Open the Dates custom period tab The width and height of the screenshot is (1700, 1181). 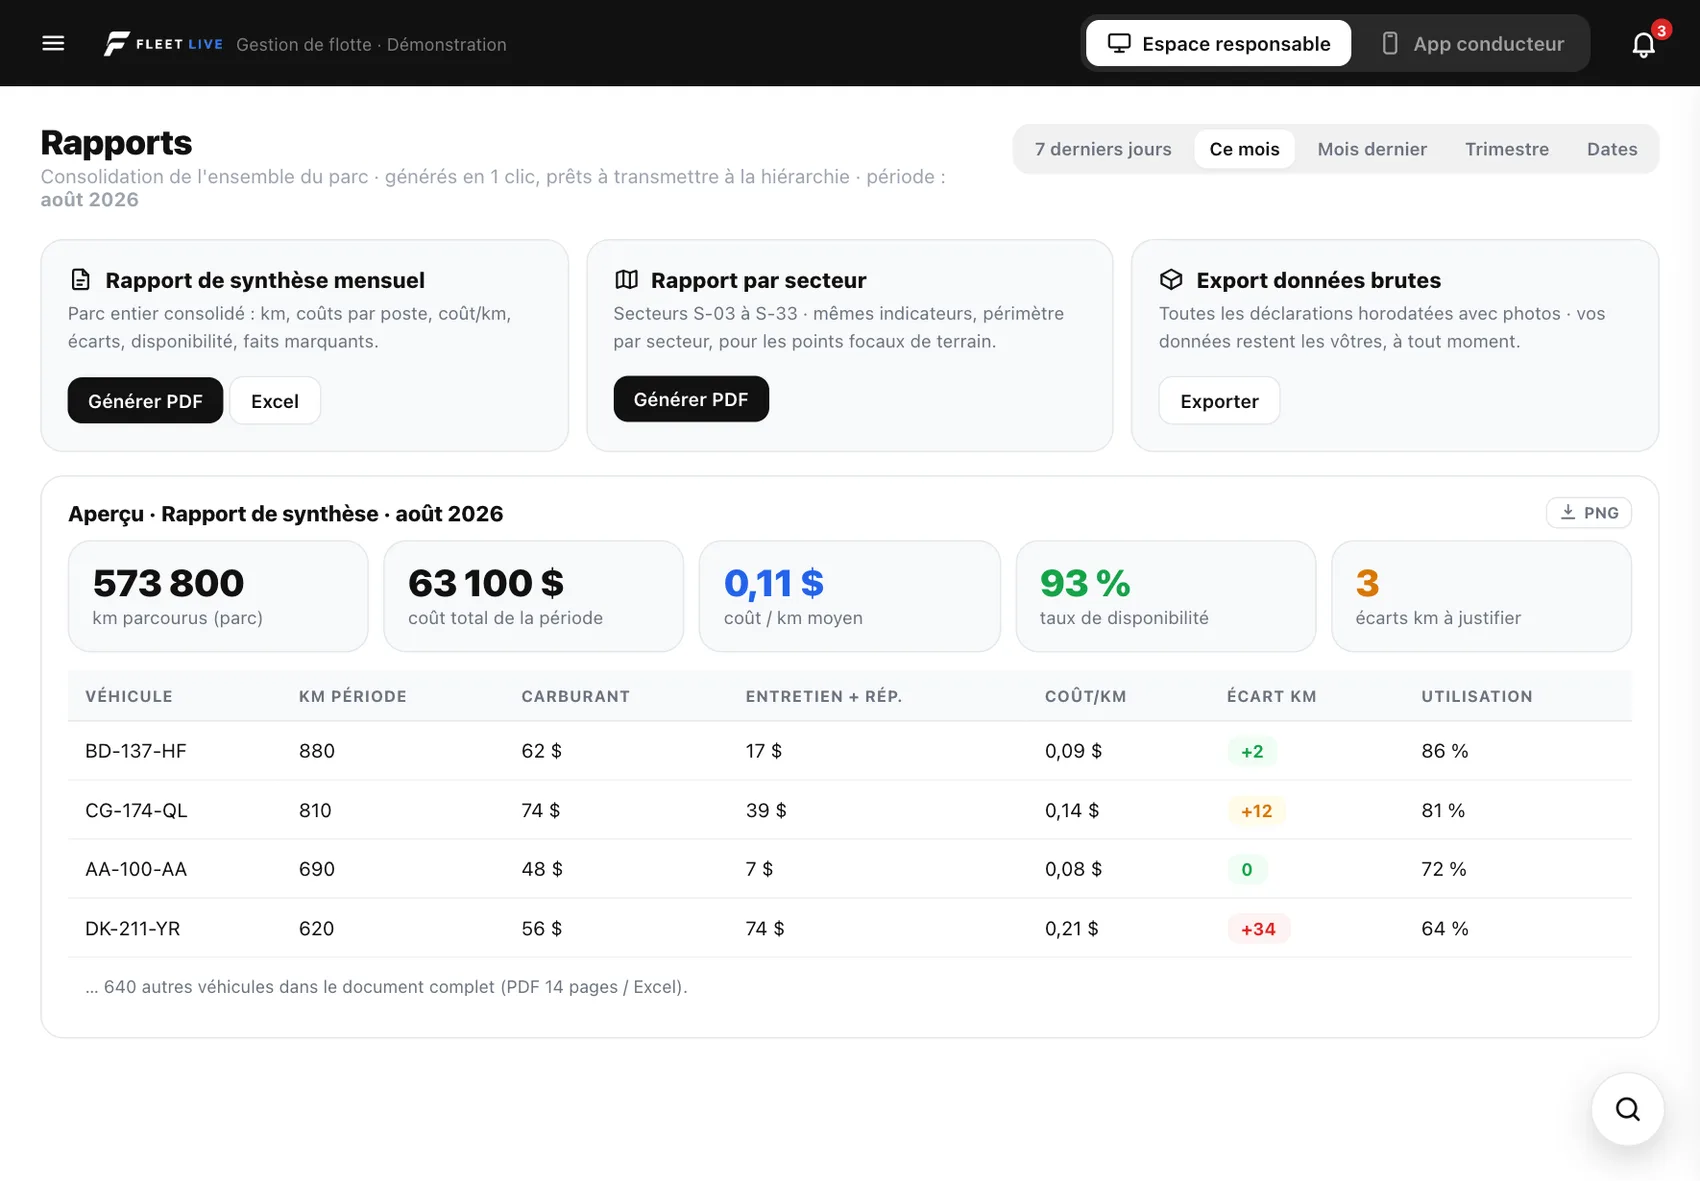pyautogui.click(x=1611, y=149)
